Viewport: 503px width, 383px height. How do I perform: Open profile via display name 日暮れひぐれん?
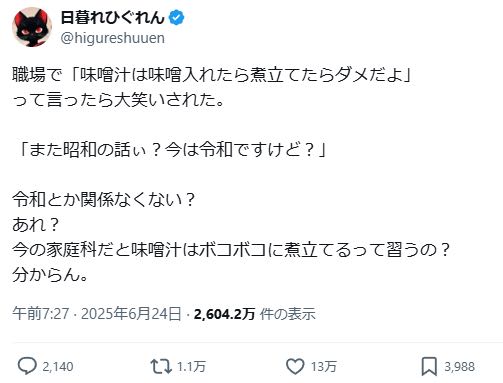click(113, 18)
